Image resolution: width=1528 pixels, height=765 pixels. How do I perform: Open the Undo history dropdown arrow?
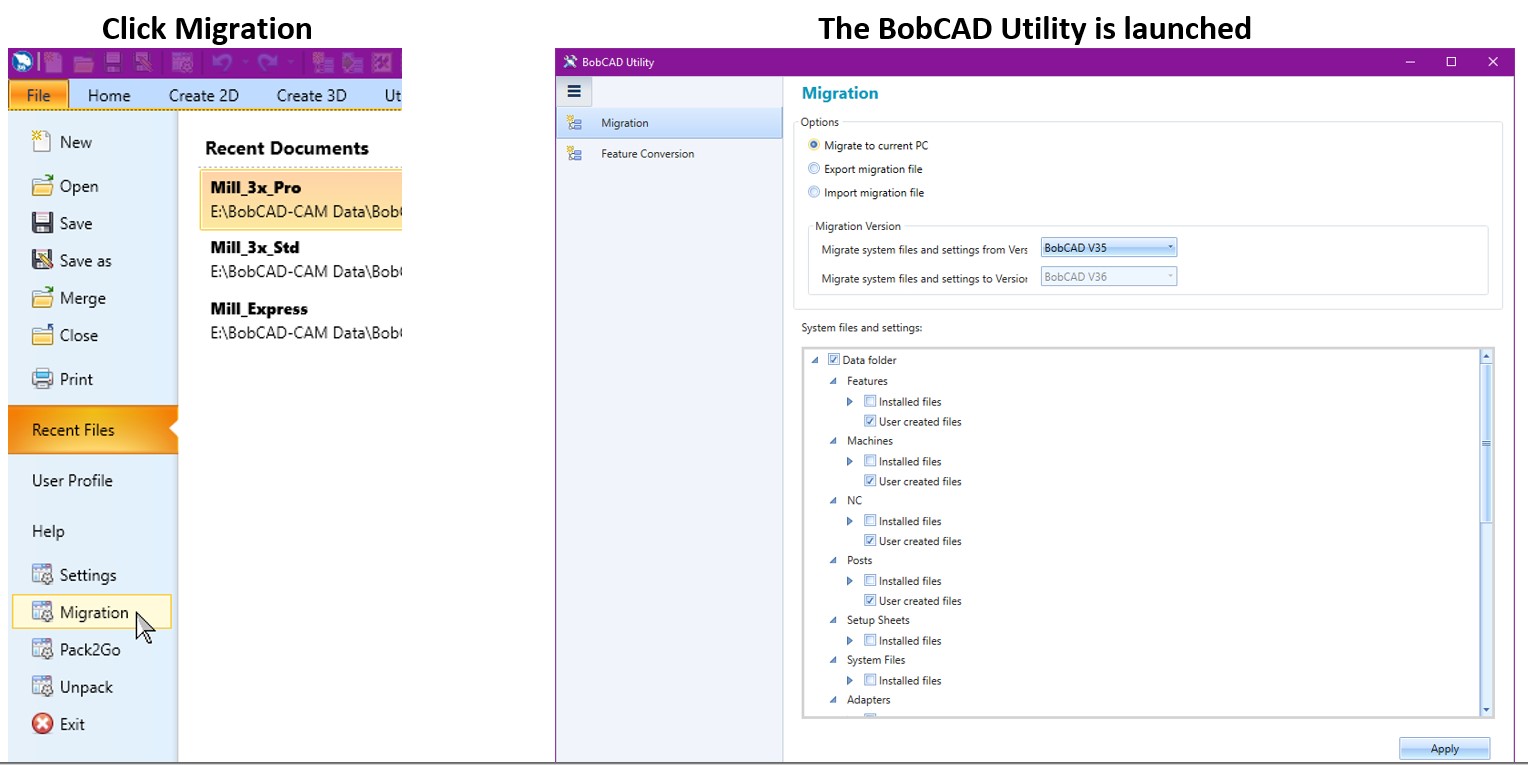click(x=244, y=63)
